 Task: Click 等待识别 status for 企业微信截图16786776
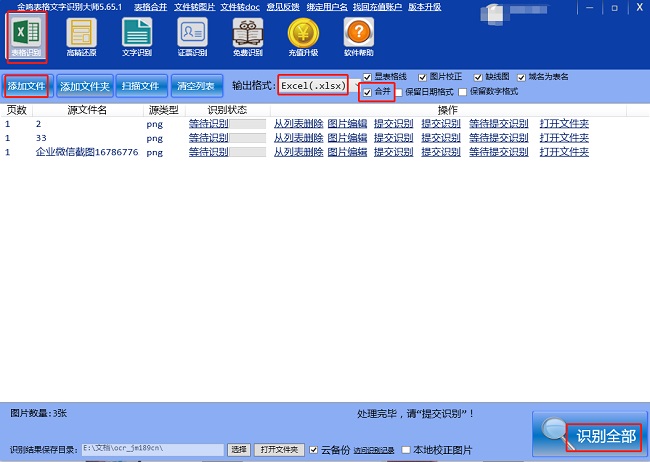[x=209, y=152]
